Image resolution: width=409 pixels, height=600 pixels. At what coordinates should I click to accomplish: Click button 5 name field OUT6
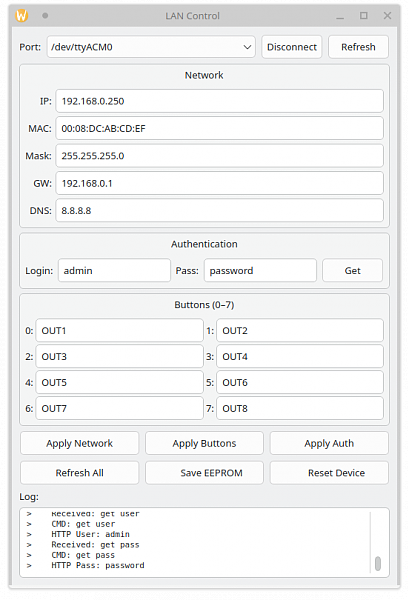point(300,383)
